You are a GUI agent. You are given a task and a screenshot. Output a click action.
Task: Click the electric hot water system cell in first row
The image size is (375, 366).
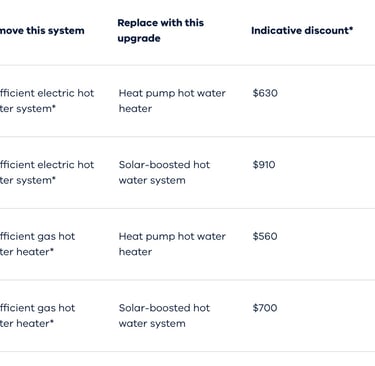click(47, 101)
